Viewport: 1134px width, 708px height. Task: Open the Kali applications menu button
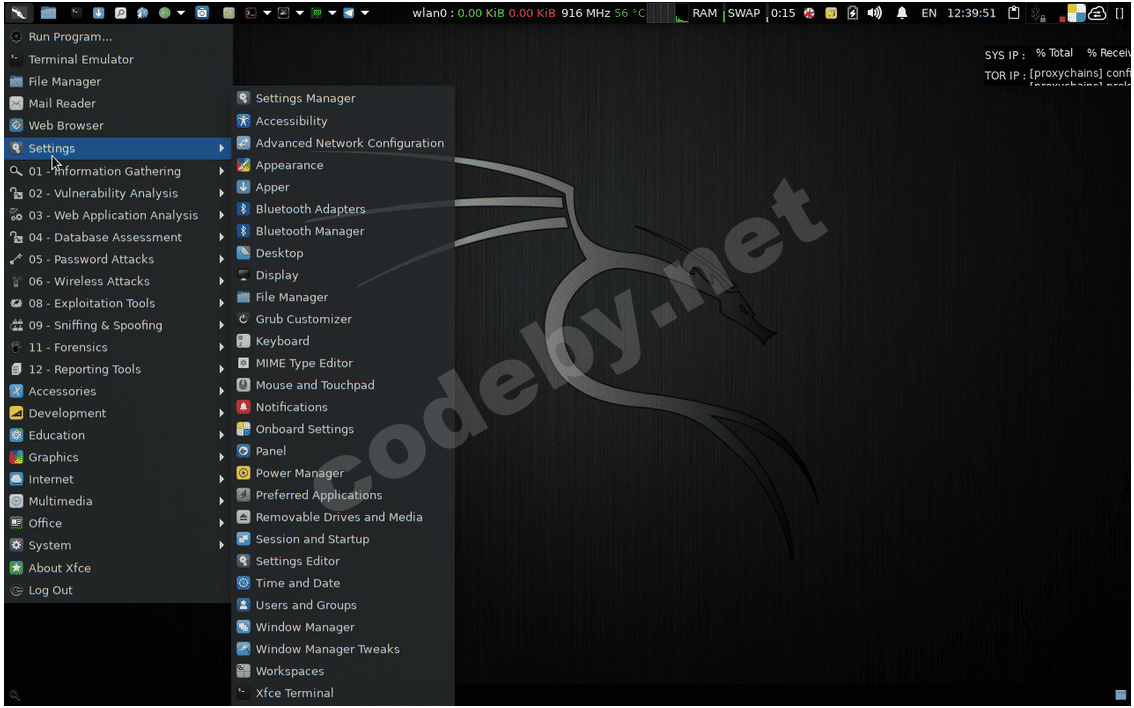pos(19,12)
